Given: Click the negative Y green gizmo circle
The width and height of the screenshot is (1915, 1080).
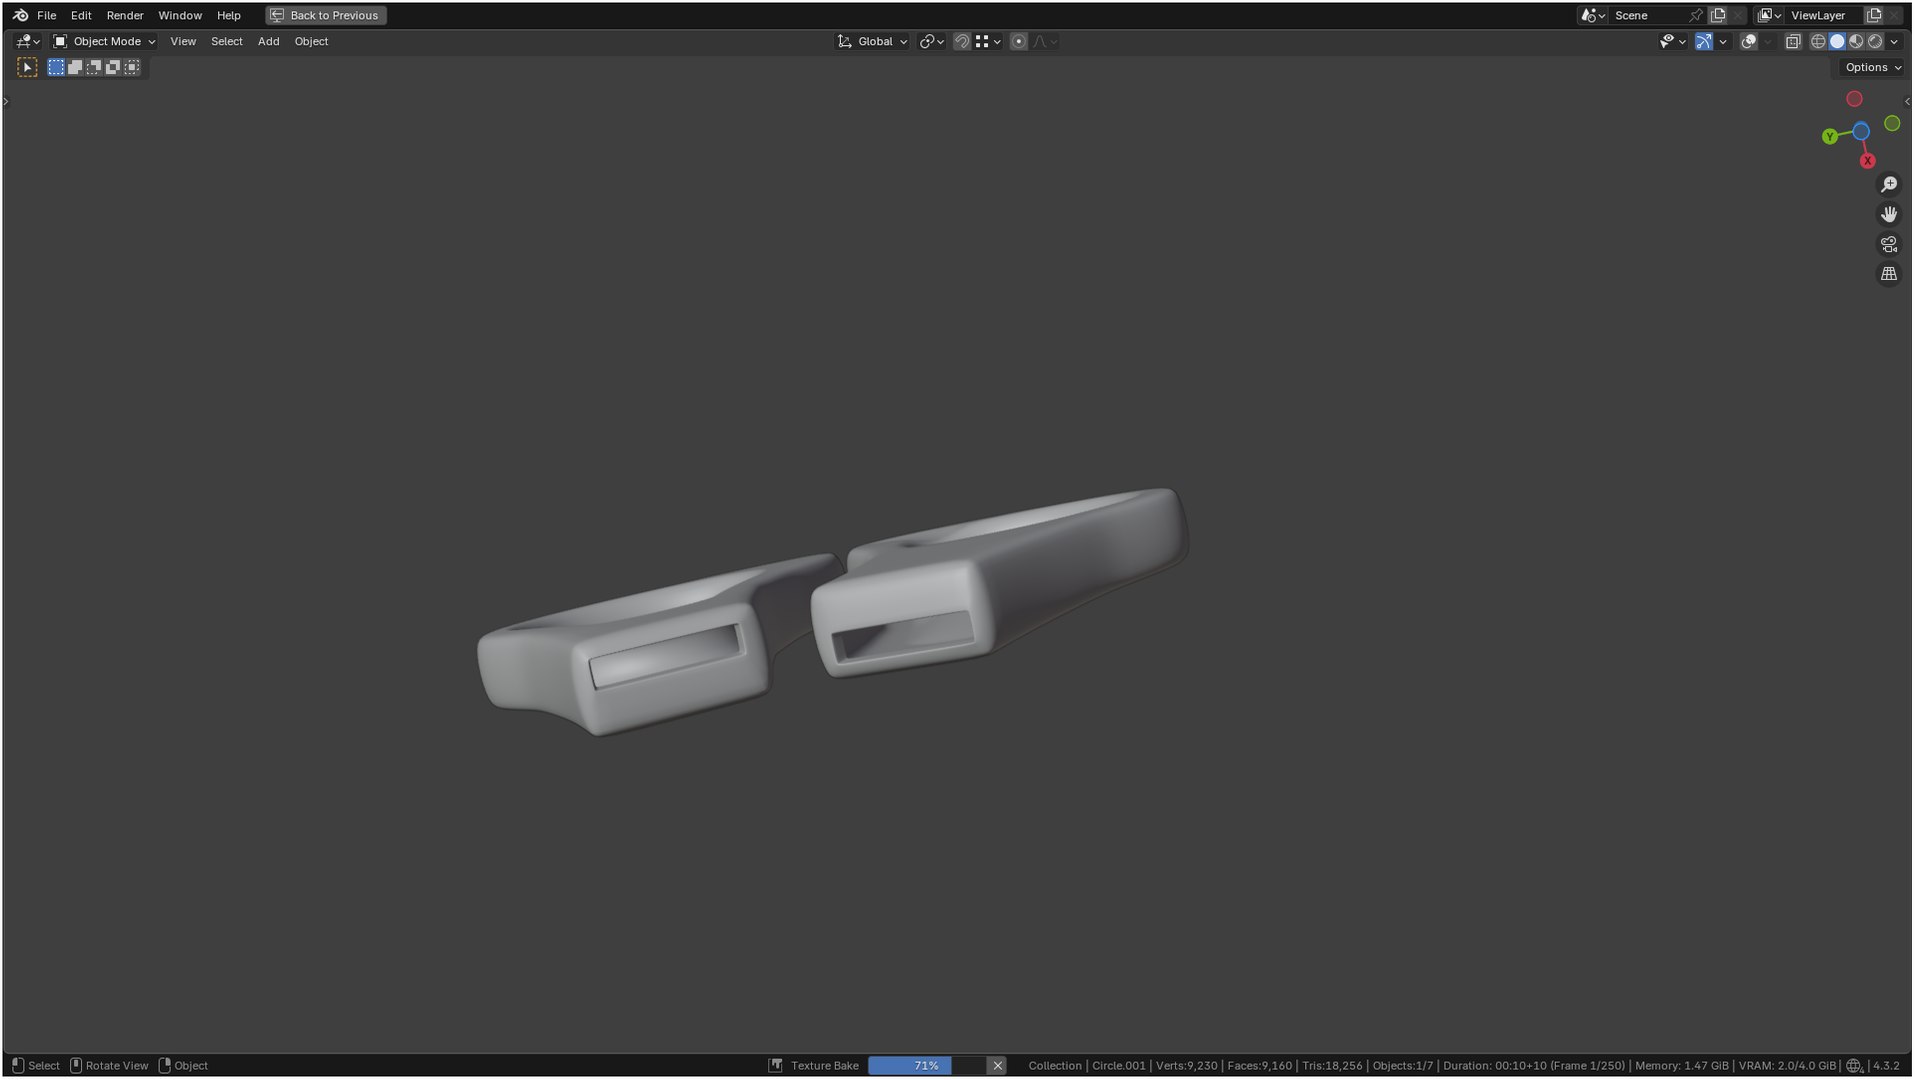Looking at the screenshot, I should click(1892, 123).
